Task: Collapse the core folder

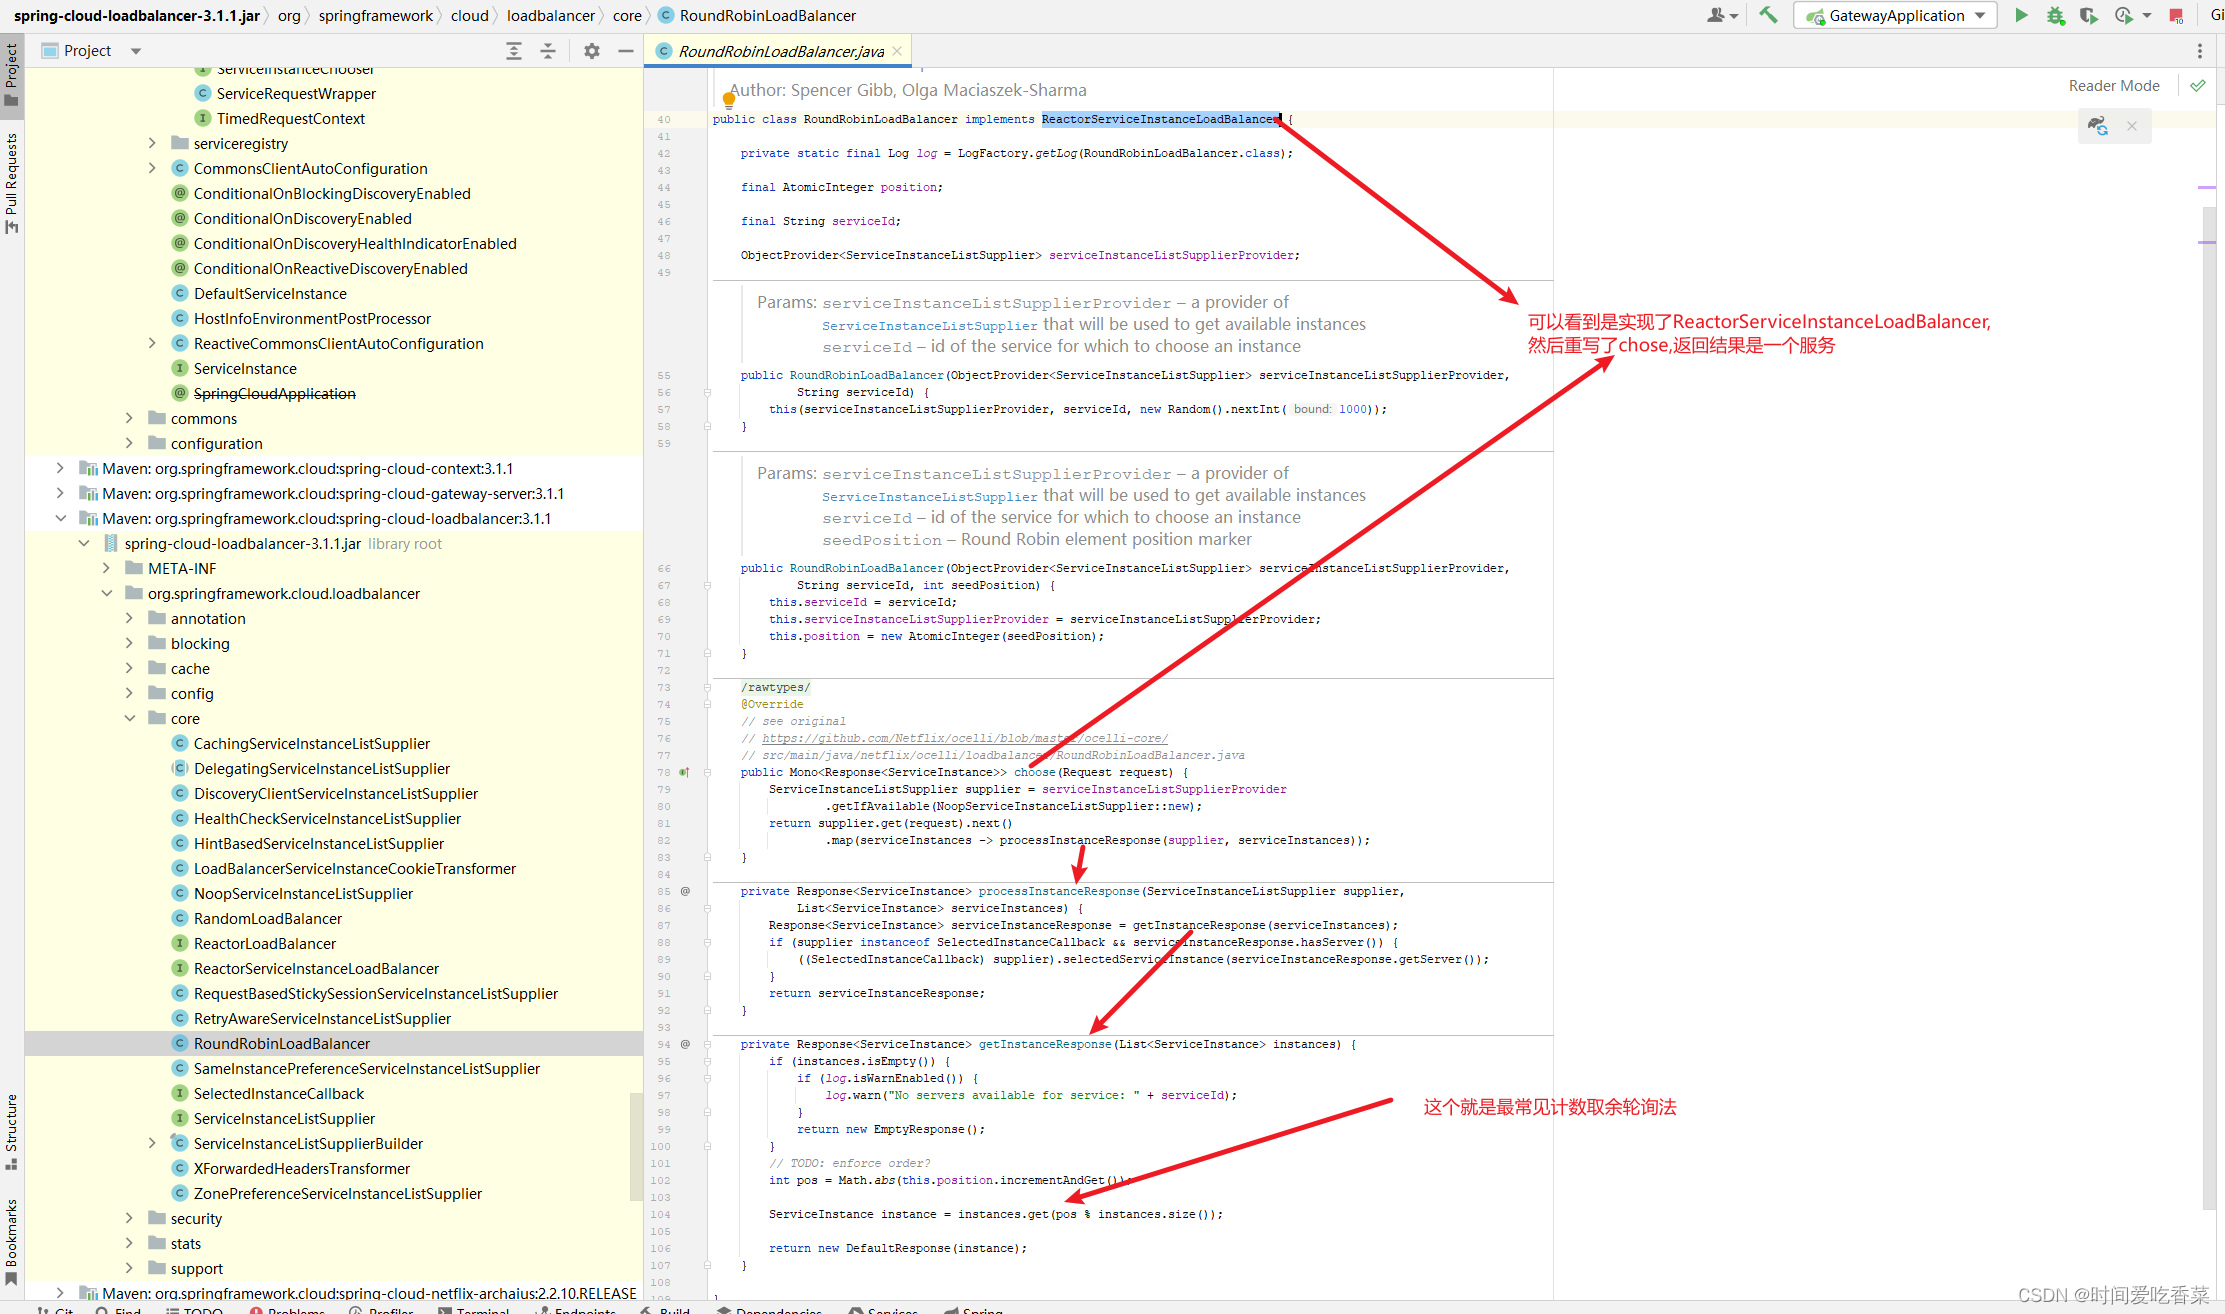Action: 130,718
